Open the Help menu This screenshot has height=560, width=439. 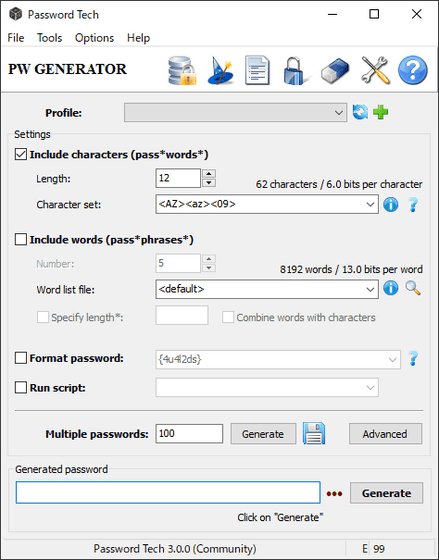[138, 38]
